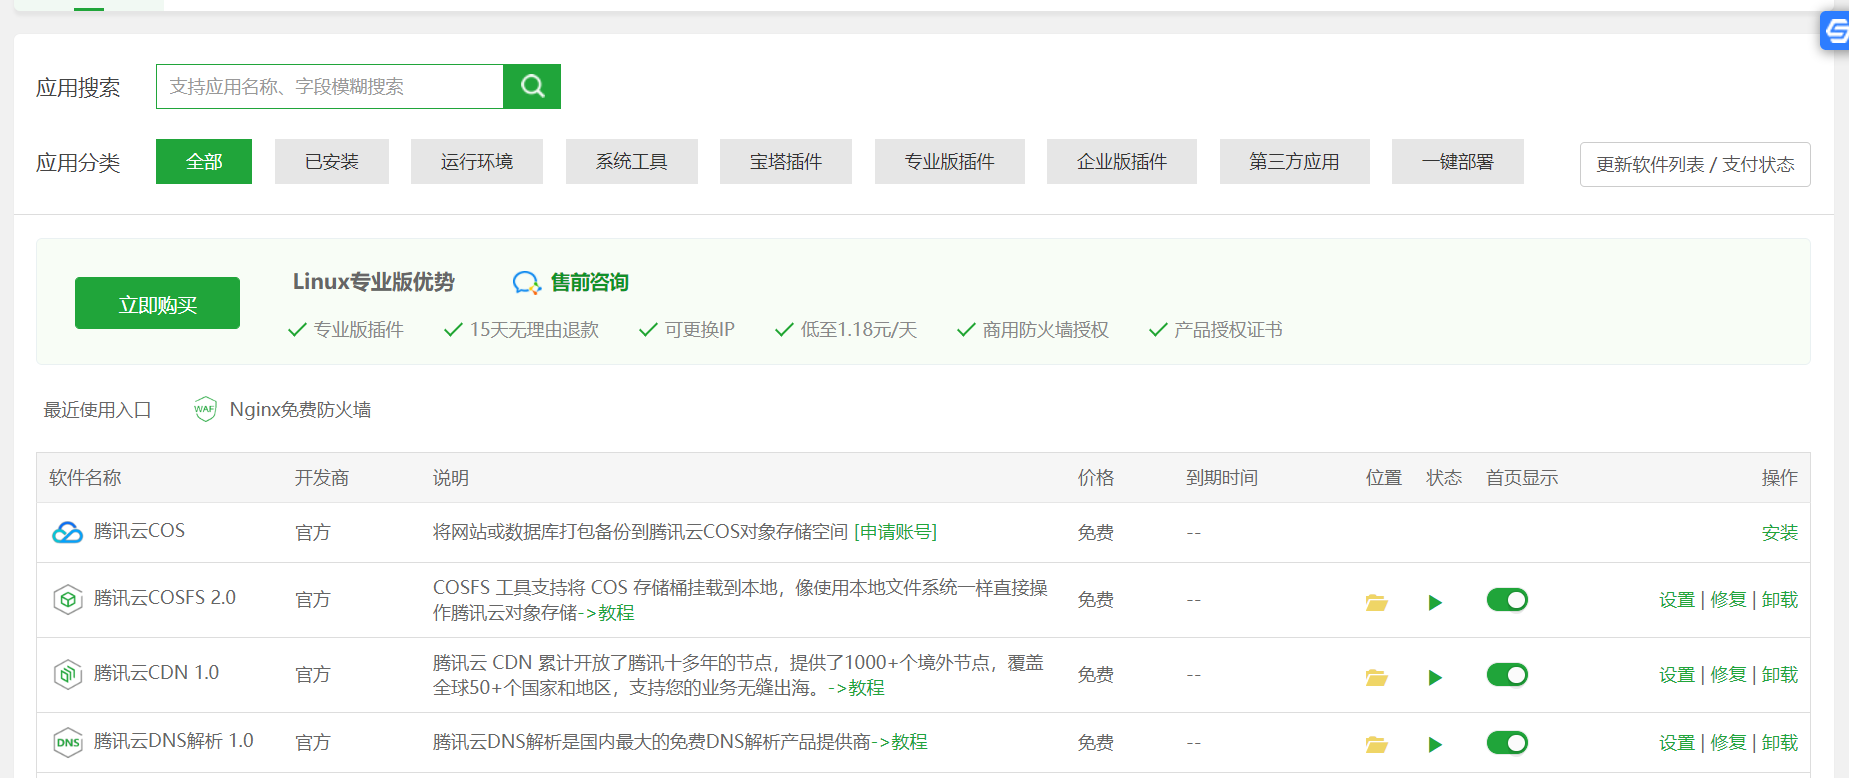Screen dimensions: 1849x778
Task: Open the [申请账号] link
Action: [x=895, y=532]
